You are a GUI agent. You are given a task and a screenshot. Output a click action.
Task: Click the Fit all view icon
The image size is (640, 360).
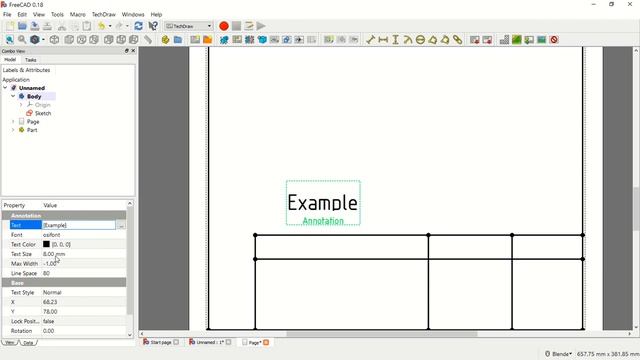(x=9, y=40)
